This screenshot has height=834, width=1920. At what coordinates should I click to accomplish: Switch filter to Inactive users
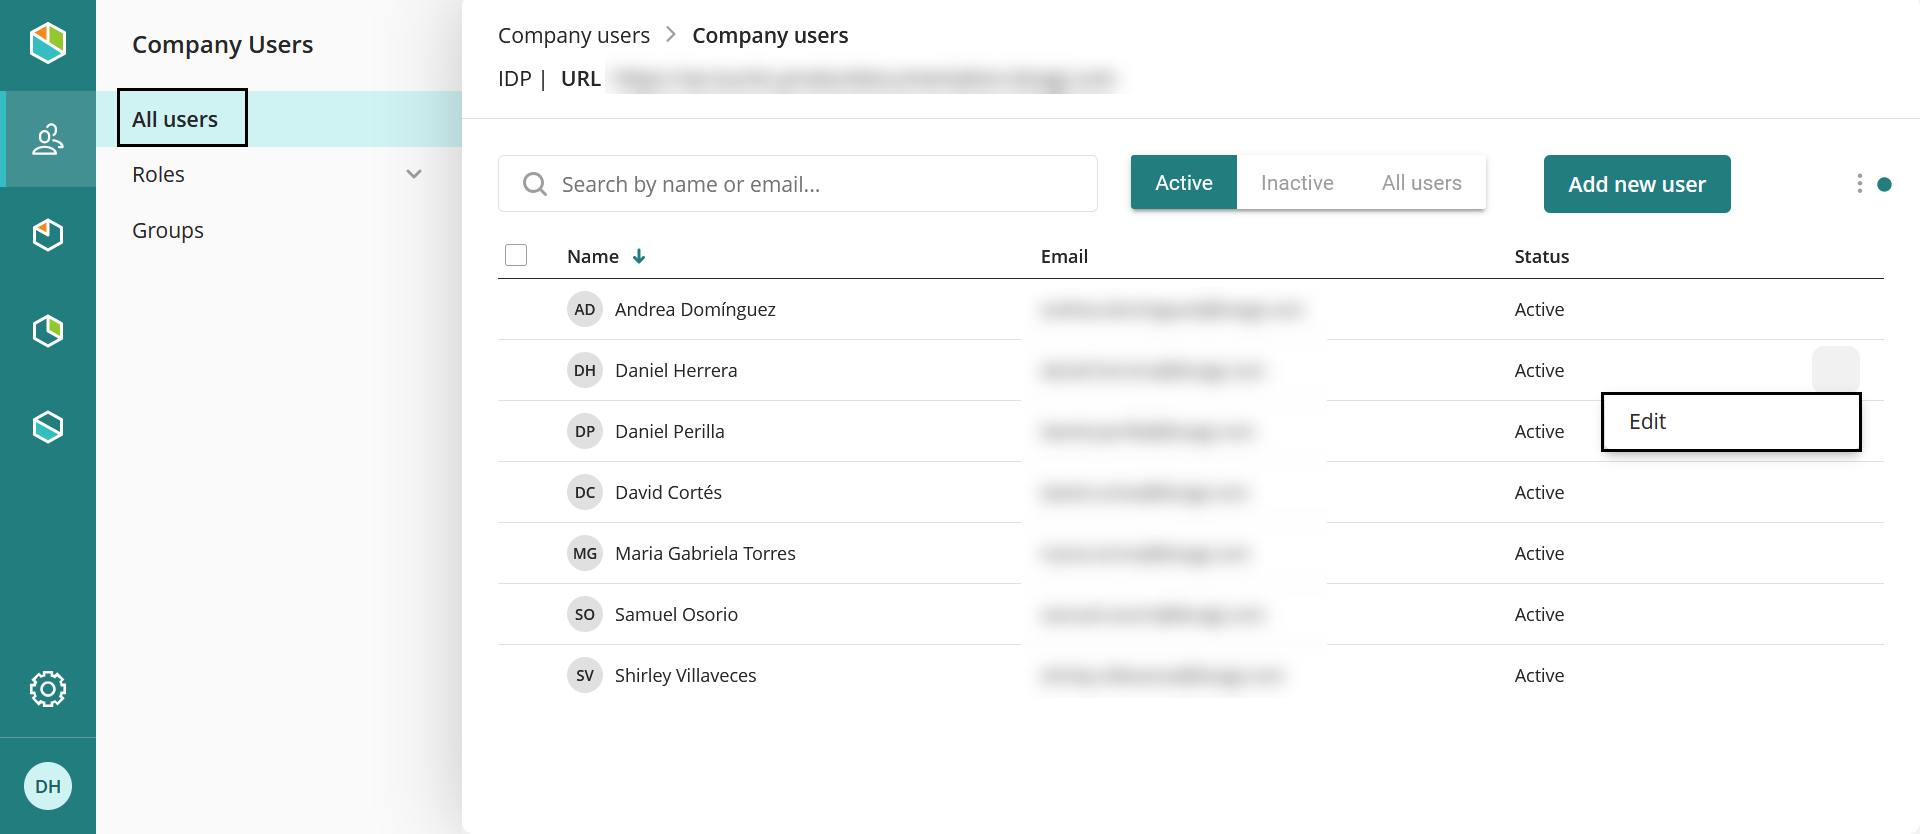pos(1297,183)
